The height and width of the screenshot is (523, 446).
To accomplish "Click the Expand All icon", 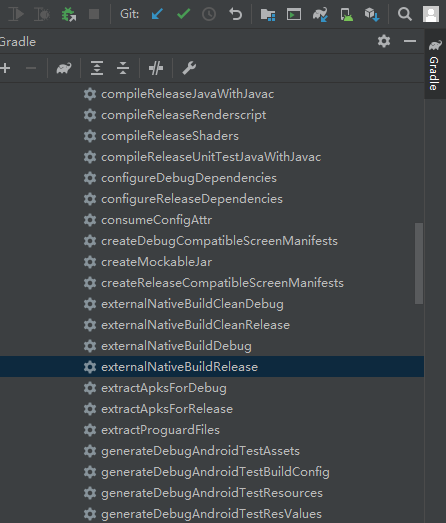I will [x=97, y=68].
